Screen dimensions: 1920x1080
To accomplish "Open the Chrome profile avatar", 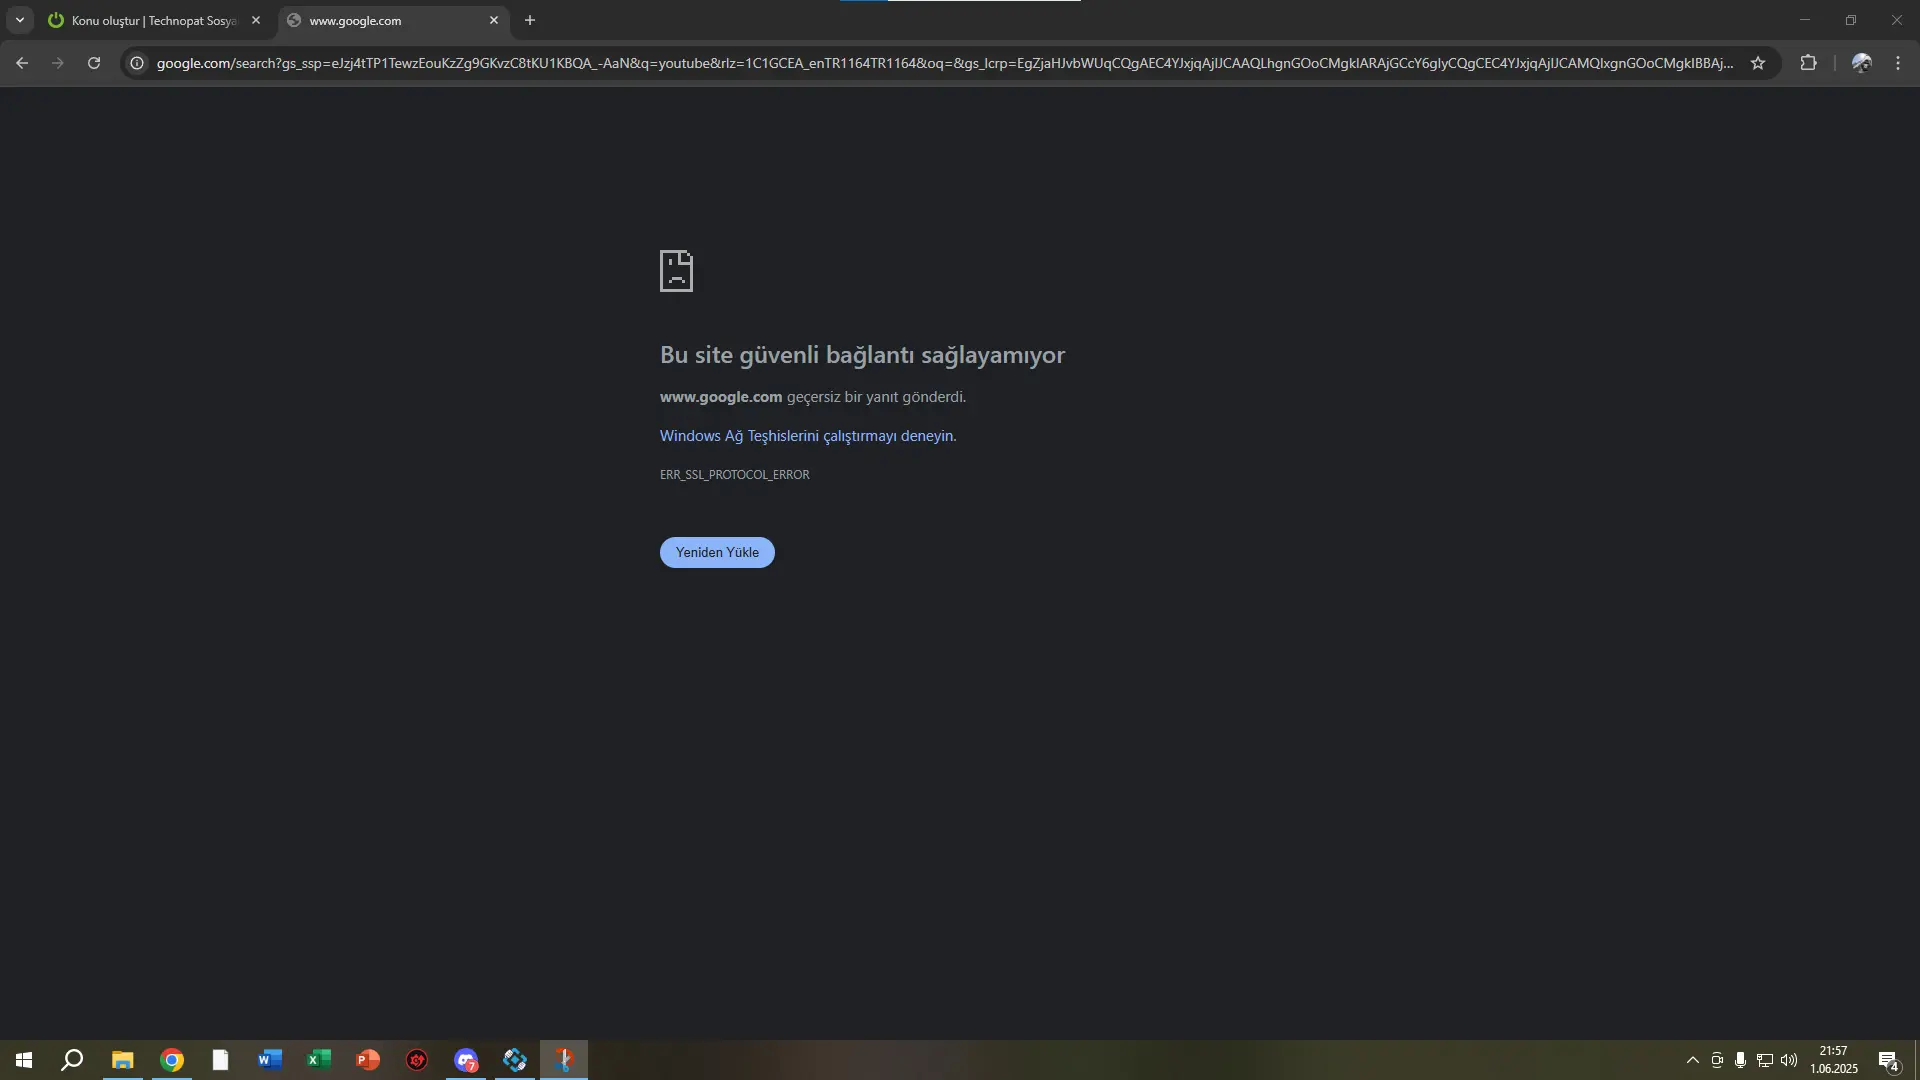I will 1862,63.
